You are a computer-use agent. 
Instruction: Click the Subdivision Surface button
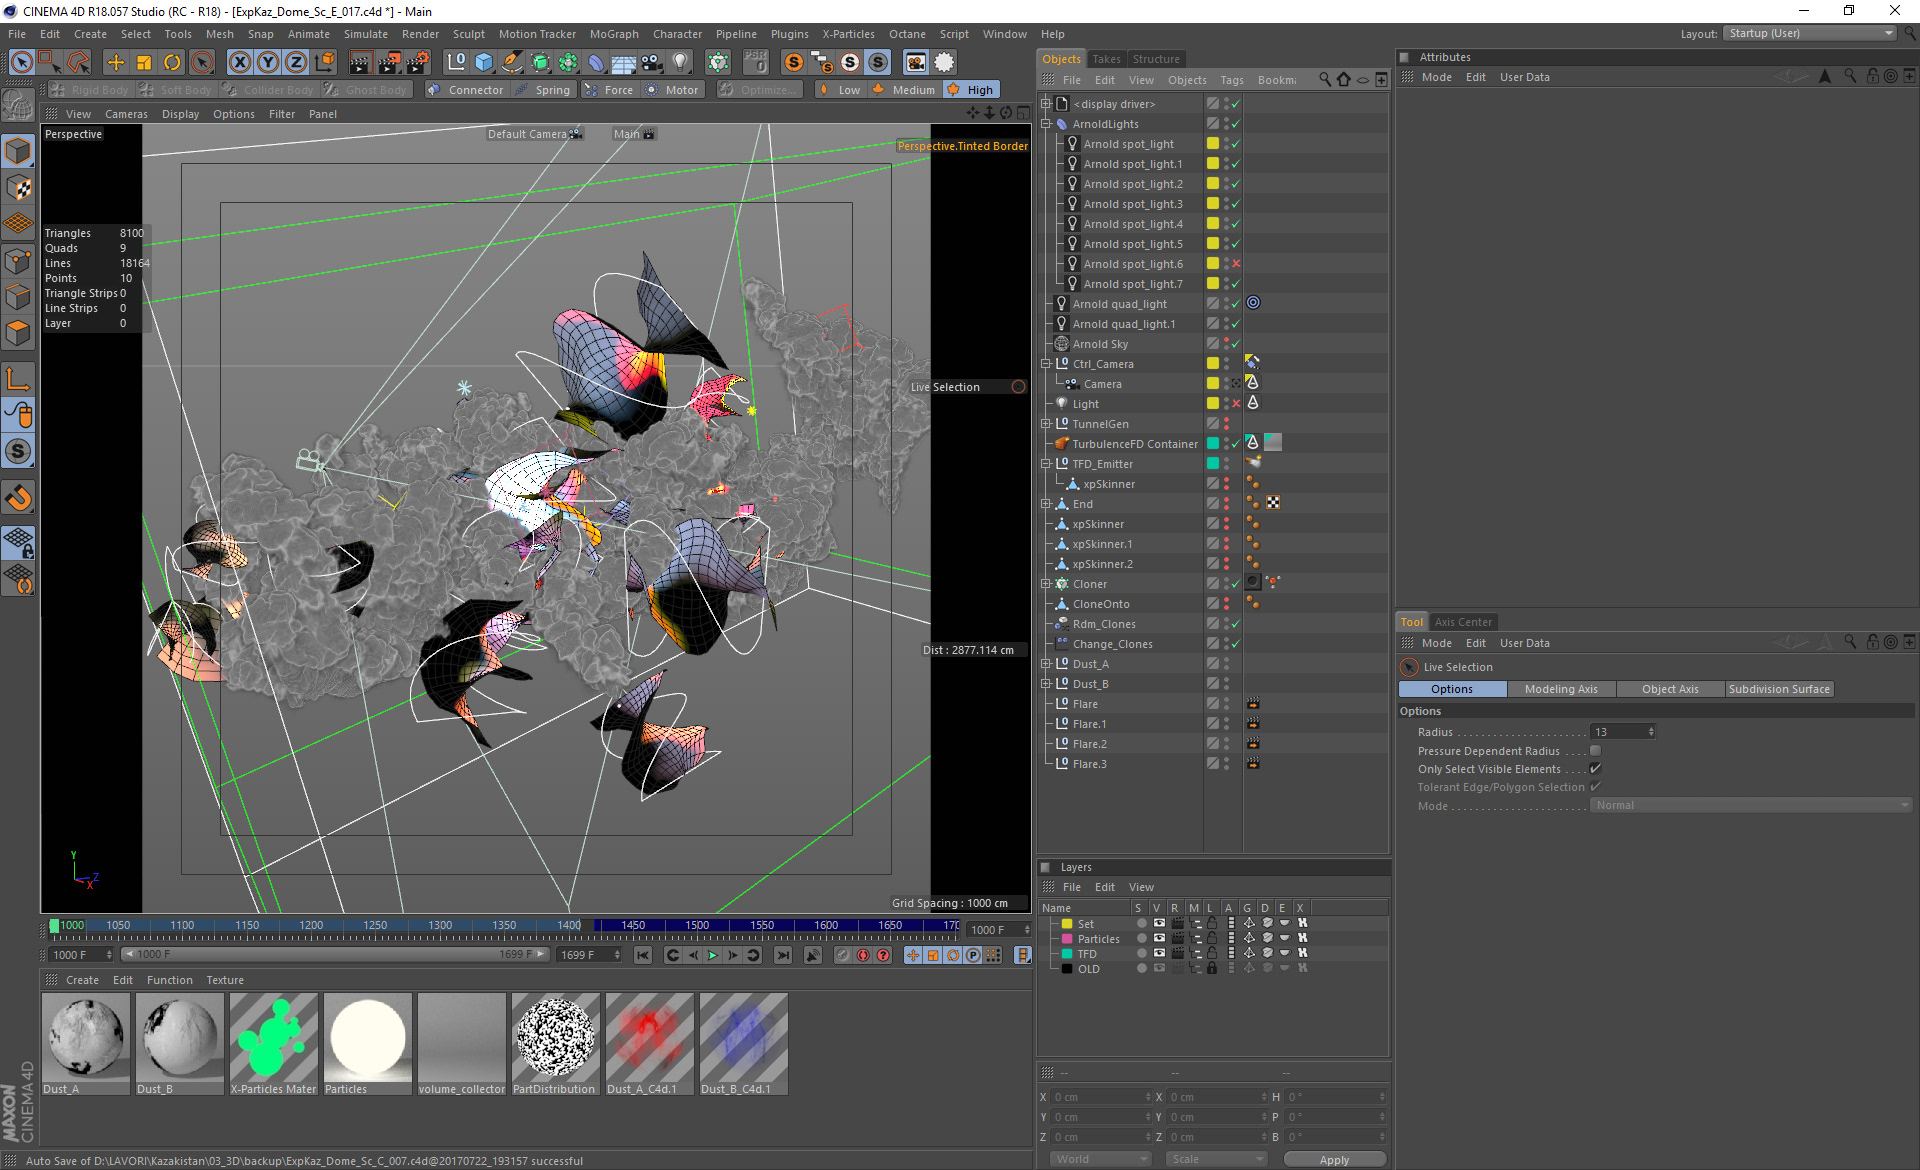(1779, 689)
